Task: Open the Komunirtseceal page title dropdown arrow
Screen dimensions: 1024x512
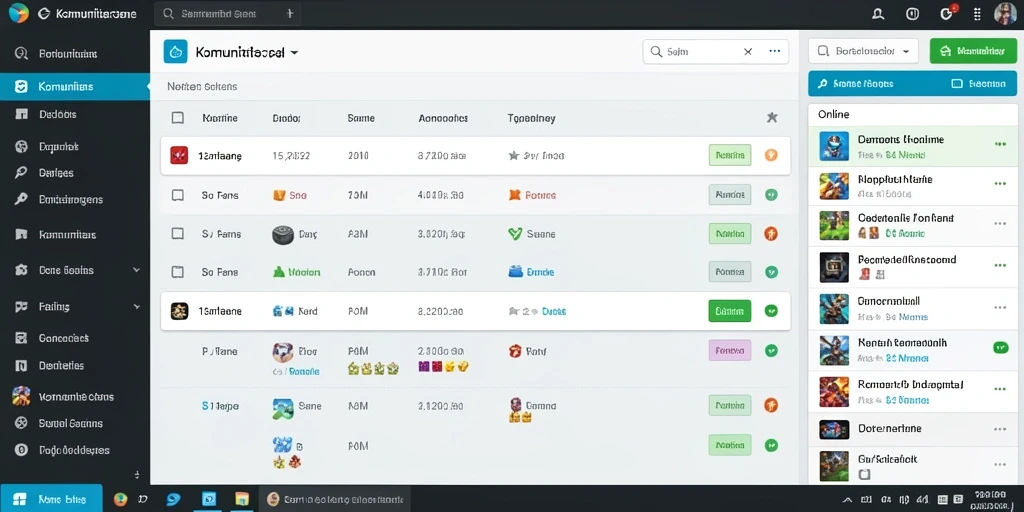Action: [x=295, y=53]
